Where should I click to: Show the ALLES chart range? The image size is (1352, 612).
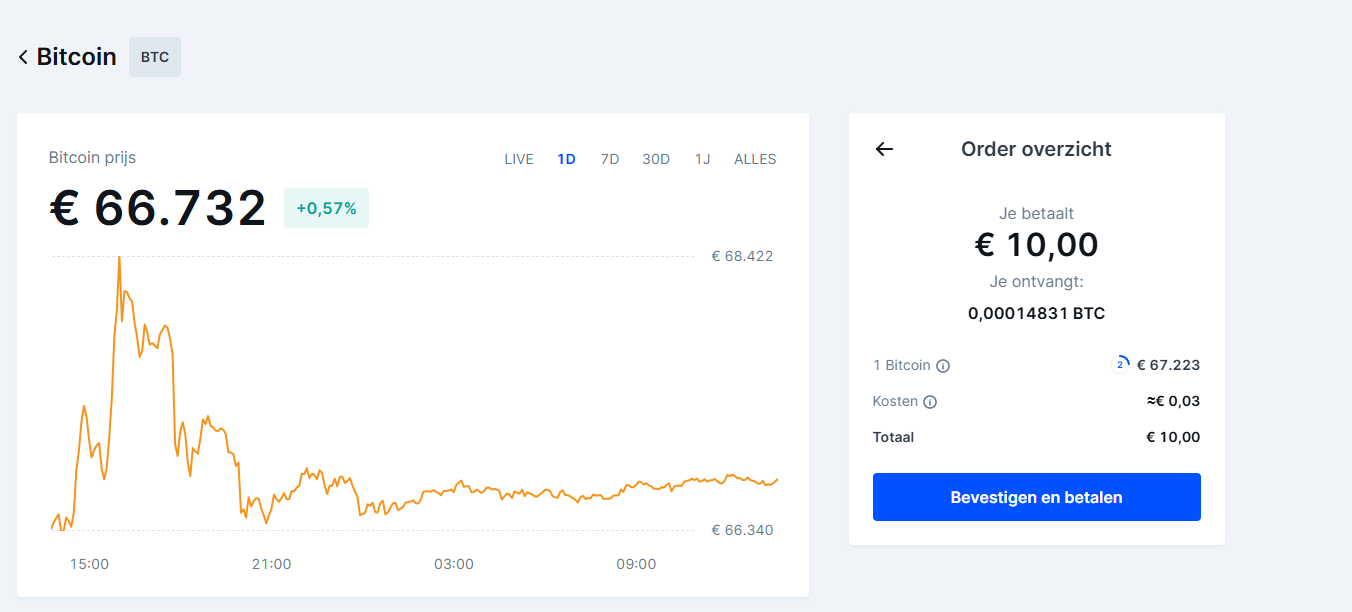pos(755,159)
